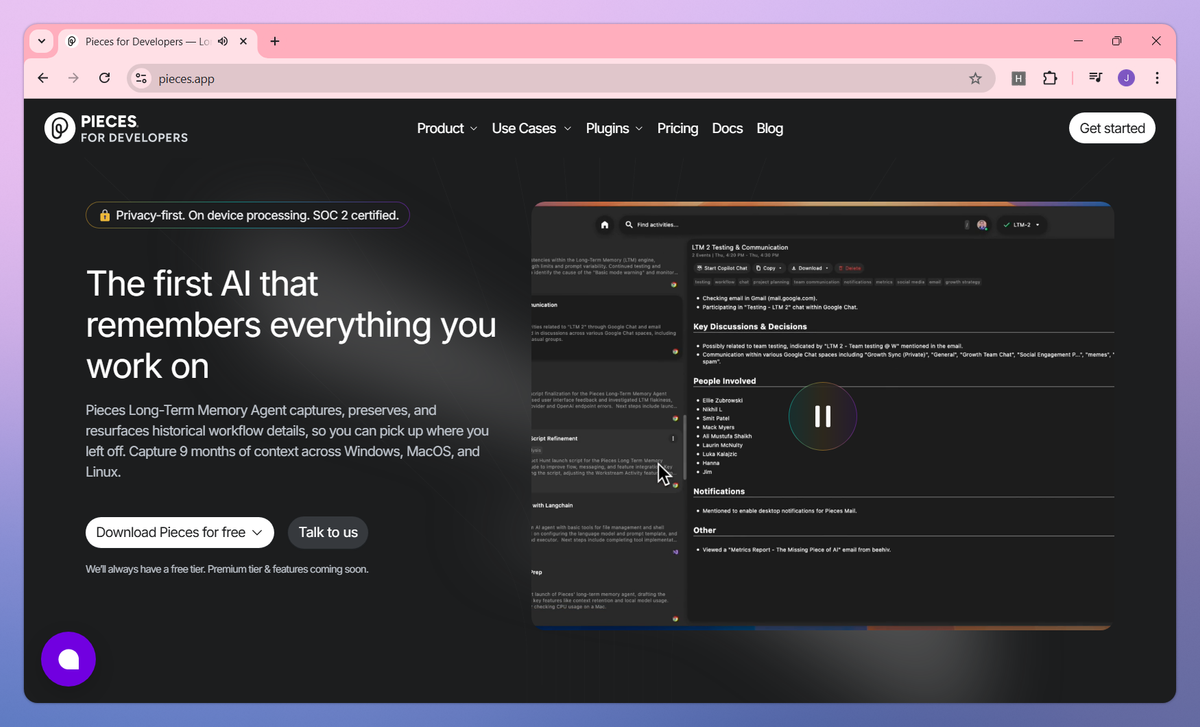Click the "Ellie Zubrowski" name in the video
The image size is (1200, 727).
click(x=723, y=400)
